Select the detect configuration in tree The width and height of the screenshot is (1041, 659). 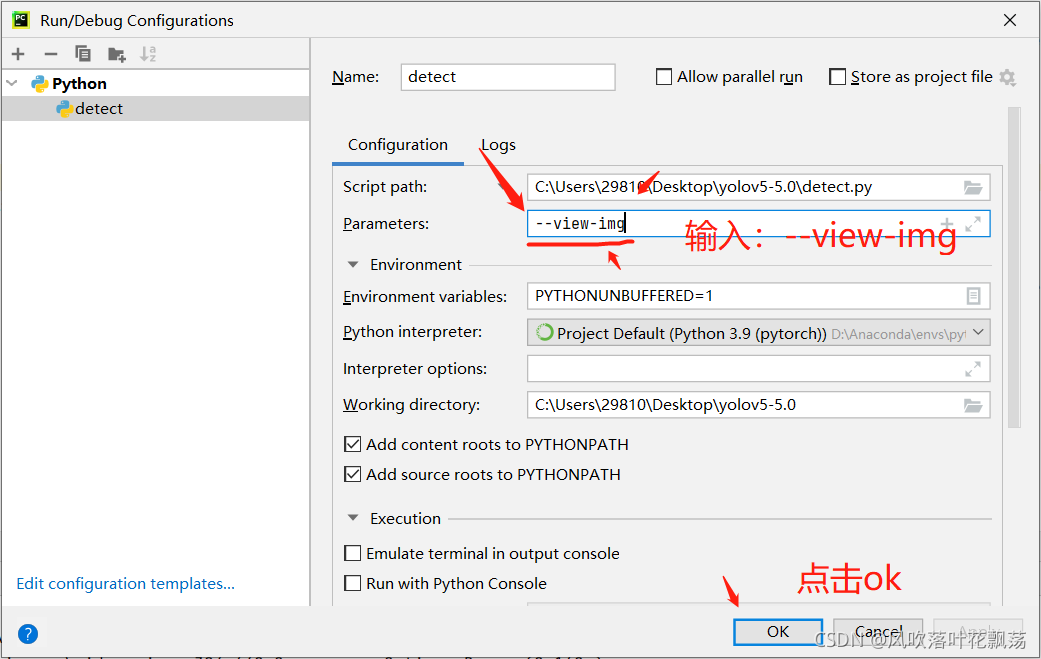(155, 109)
